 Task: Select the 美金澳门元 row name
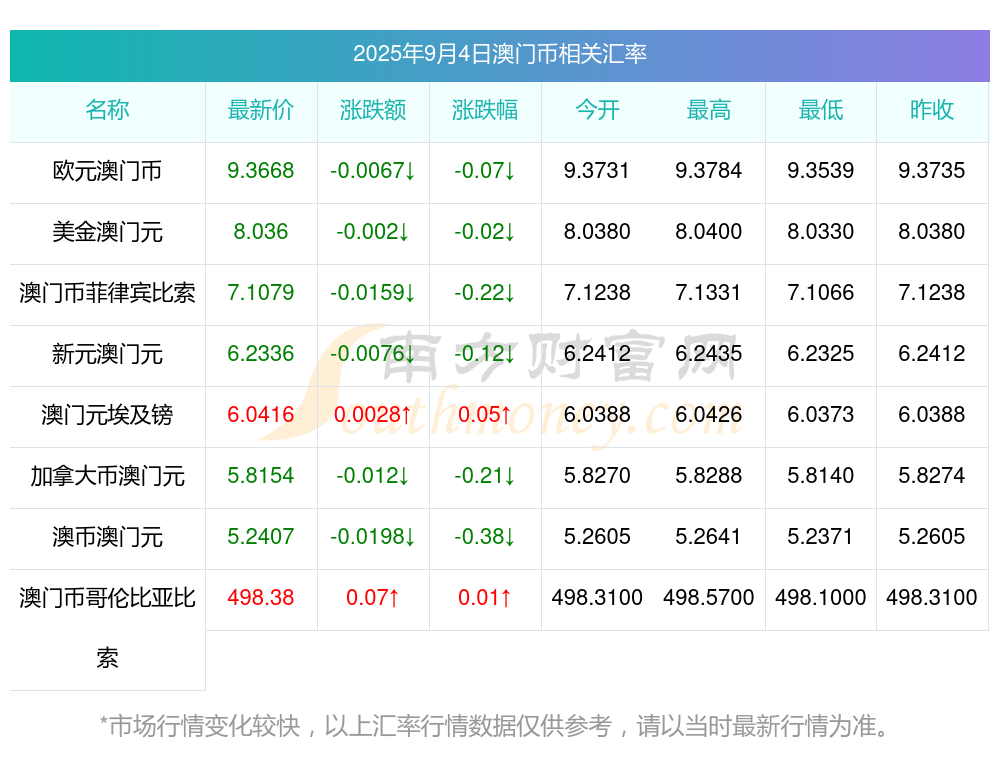[x=107, y=232]
